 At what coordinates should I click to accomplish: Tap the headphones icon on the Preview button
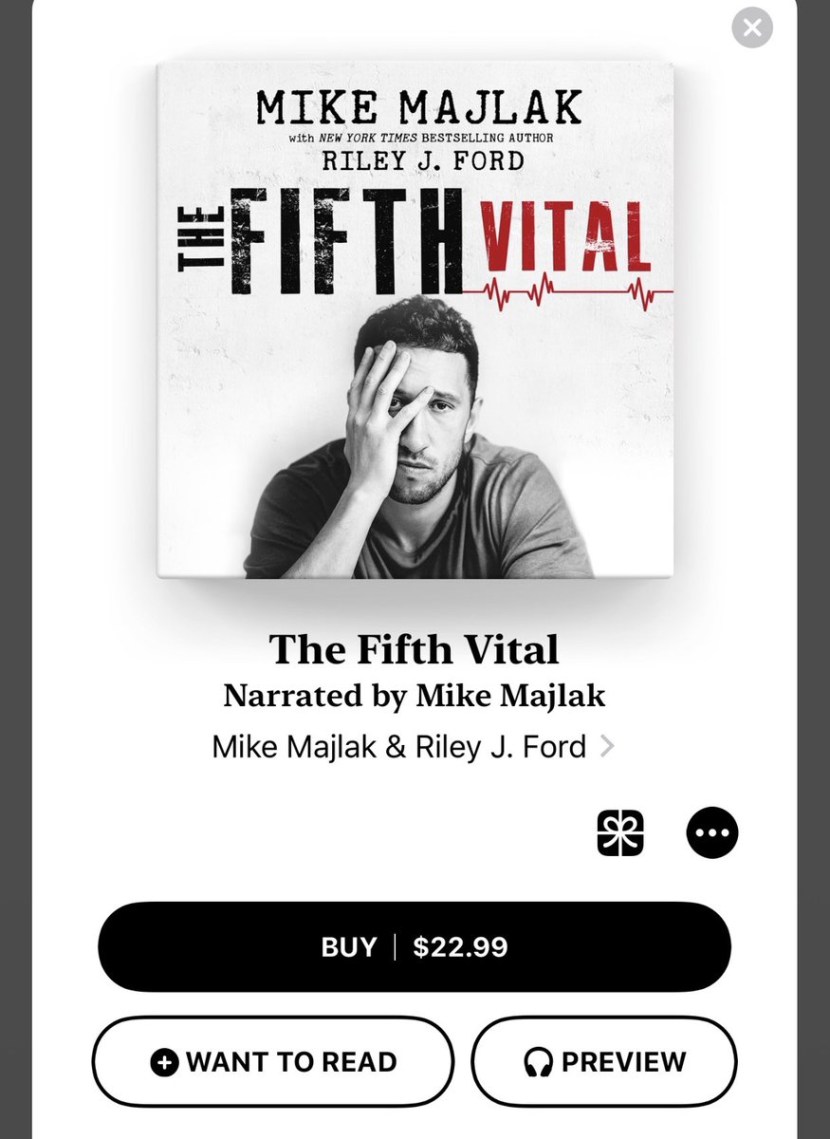click(x=538, y=1062)
